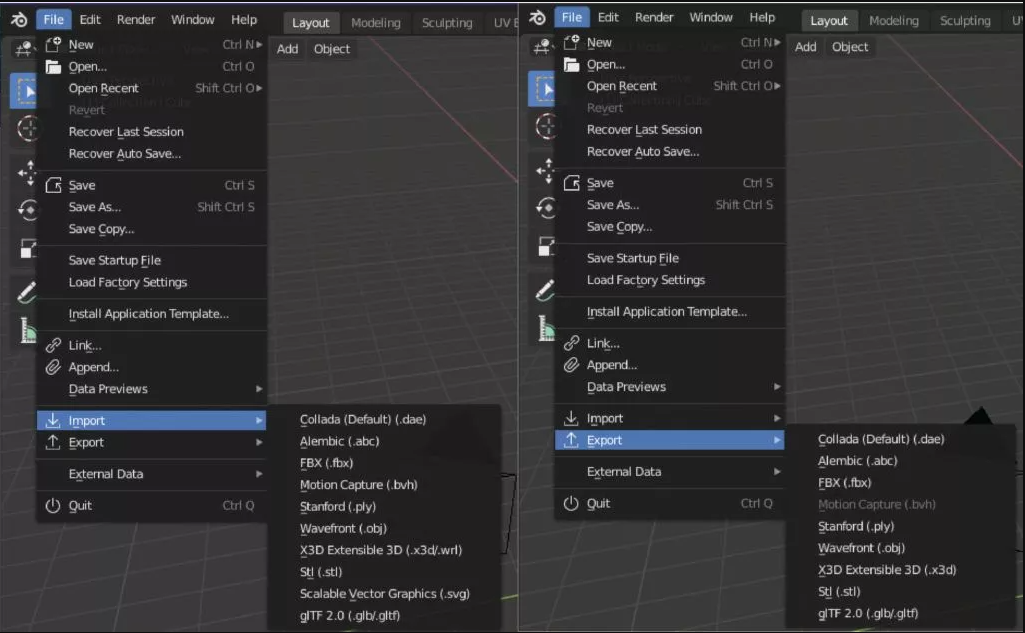This screenshot has height=633, width=1025.
Task: Expand Import submenu arrow in right menu
Action: point(777,419)
